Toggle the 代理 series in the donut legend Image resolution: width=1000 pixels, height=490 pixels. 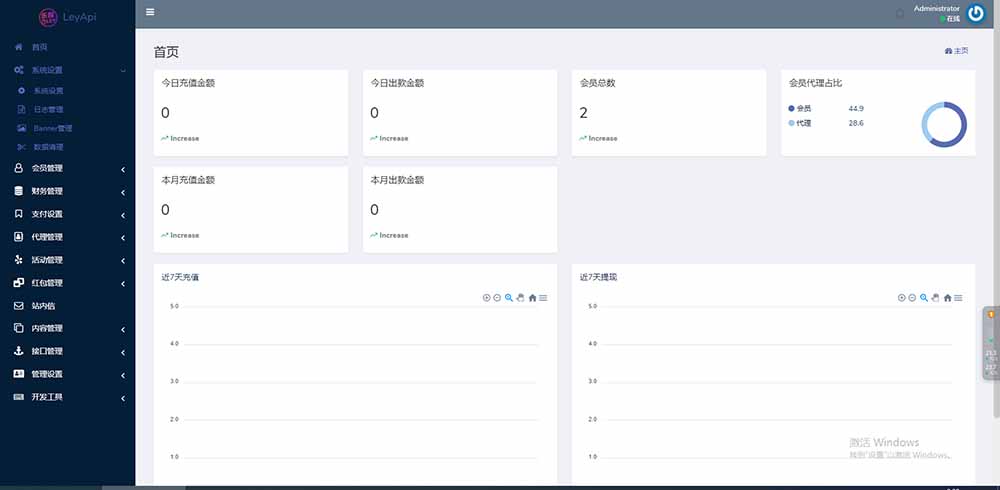coord(804,123)
